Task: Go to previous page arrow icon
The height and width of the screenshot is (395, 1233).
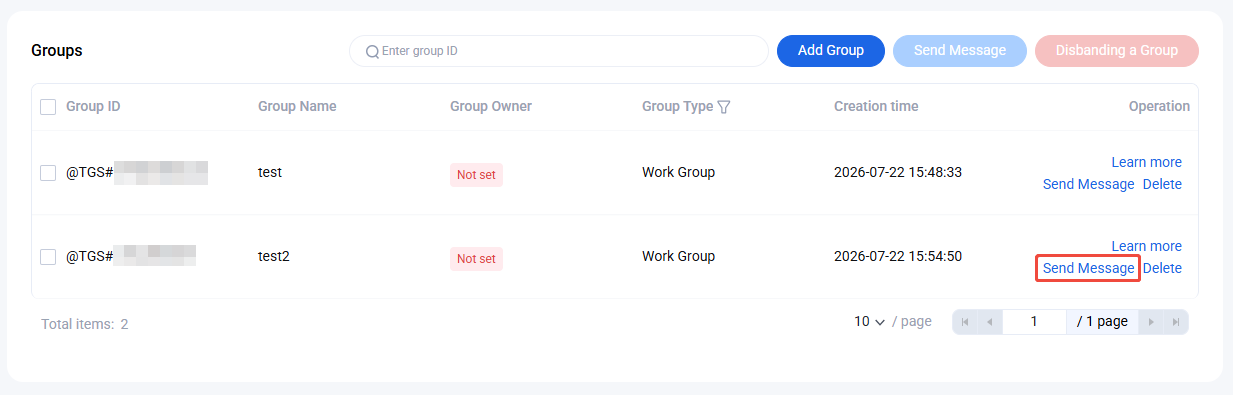Action: click(x=989, y=322)
